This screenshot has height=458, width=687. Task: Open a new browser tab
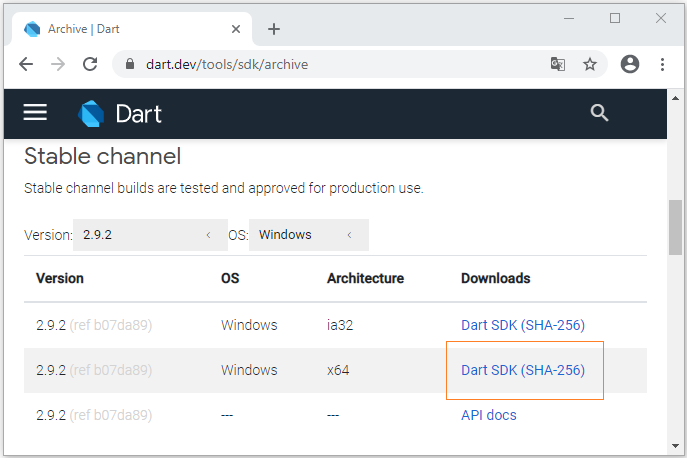tap(274, 29)
